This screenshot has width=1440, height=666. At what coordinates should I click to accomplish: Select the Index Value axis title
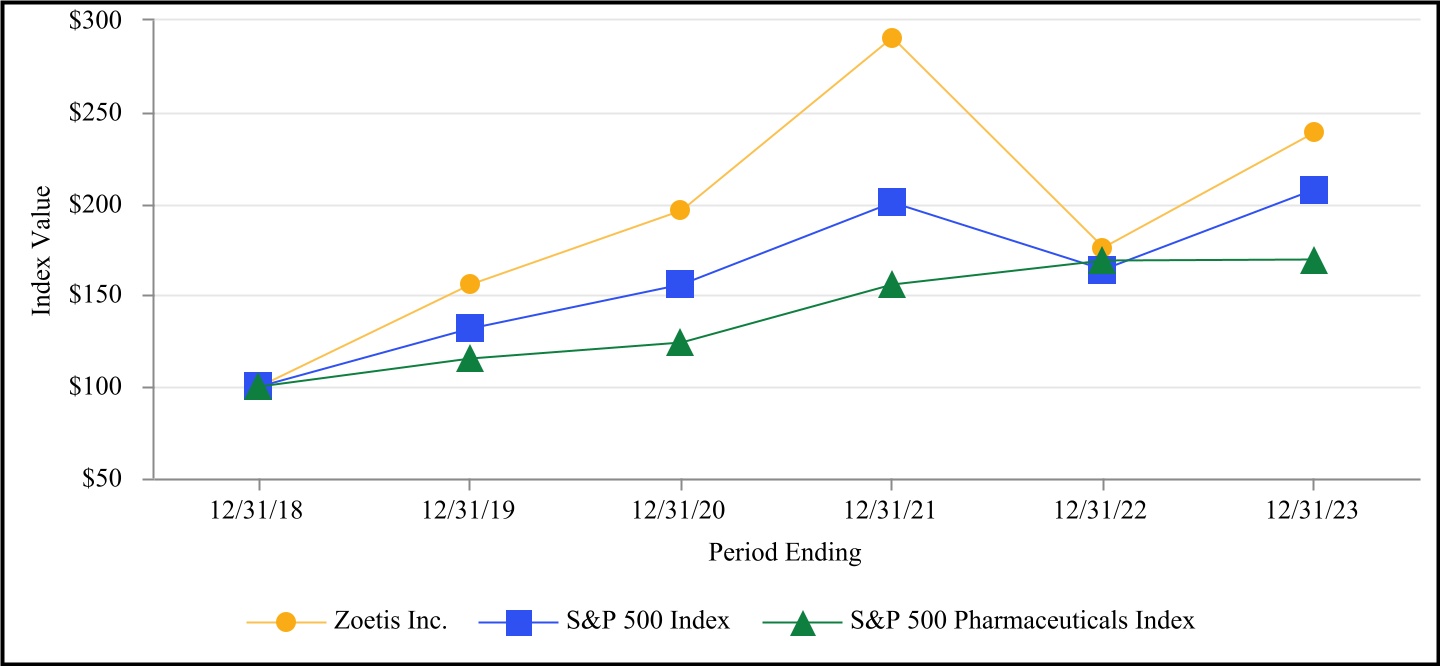(42, 250)
